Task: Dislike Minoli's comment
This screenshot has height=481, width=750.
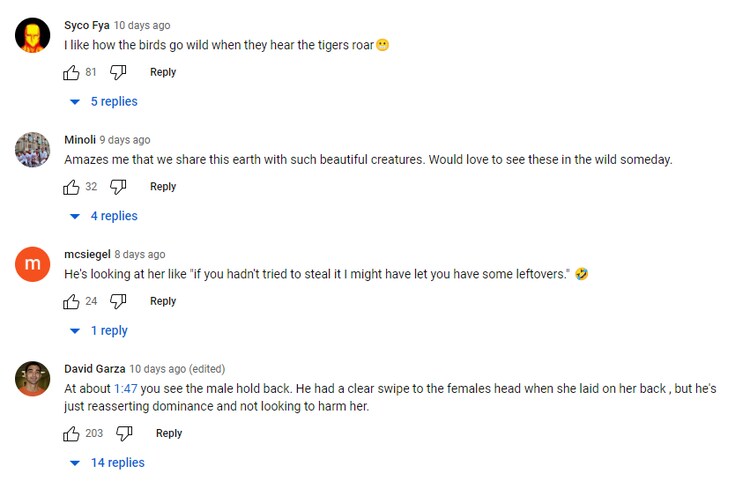Action: [118, 187]
